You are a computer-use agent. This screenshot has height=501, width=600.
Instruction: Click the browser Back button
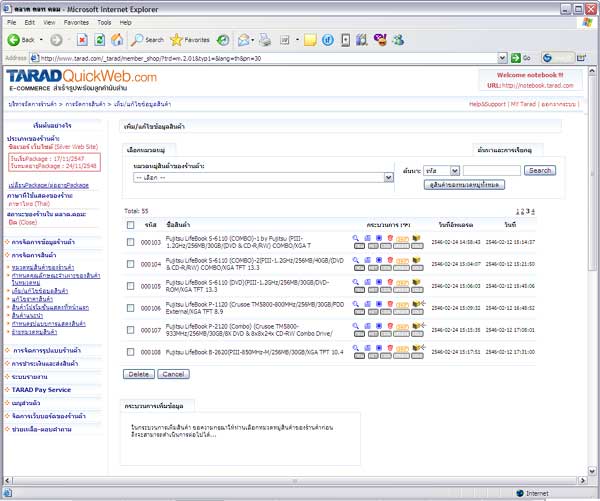coord(21,40)
